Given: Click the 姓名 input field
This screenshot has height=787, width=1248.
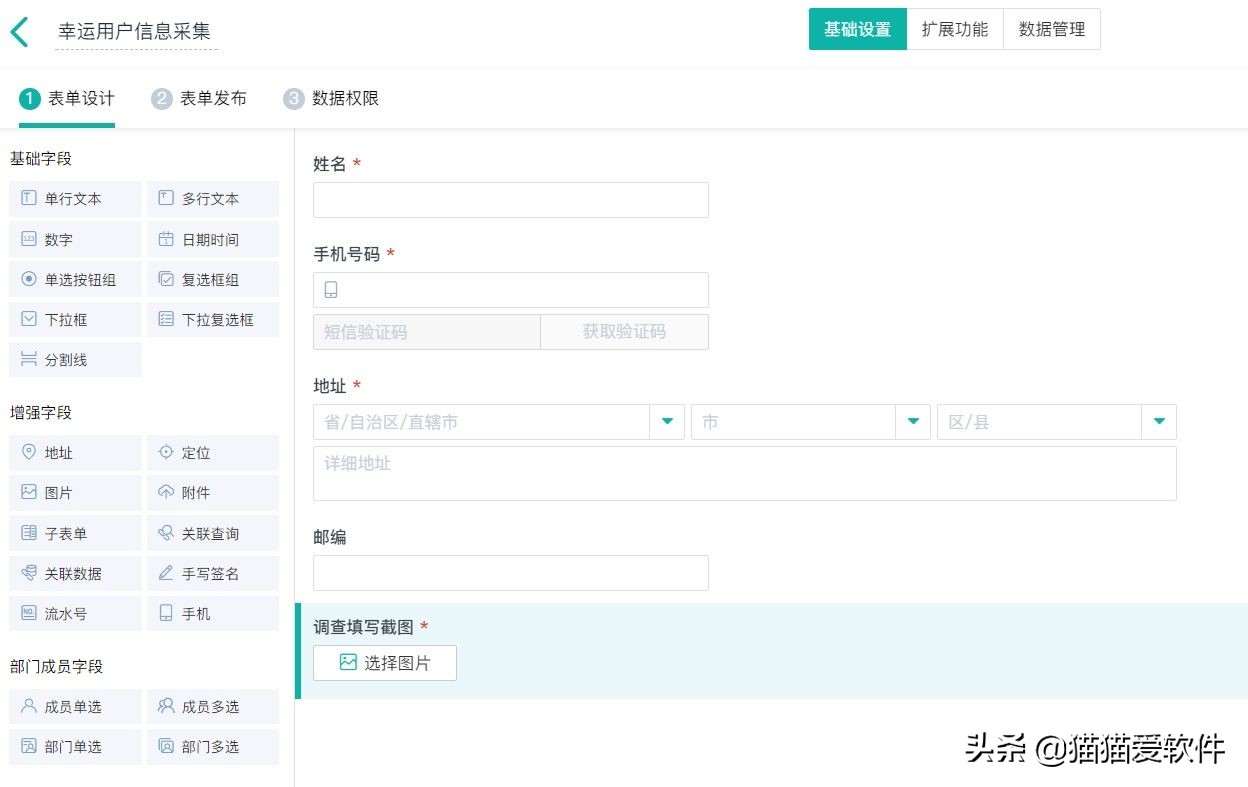Looking at the screenshot, I should [x=510, y=199].
